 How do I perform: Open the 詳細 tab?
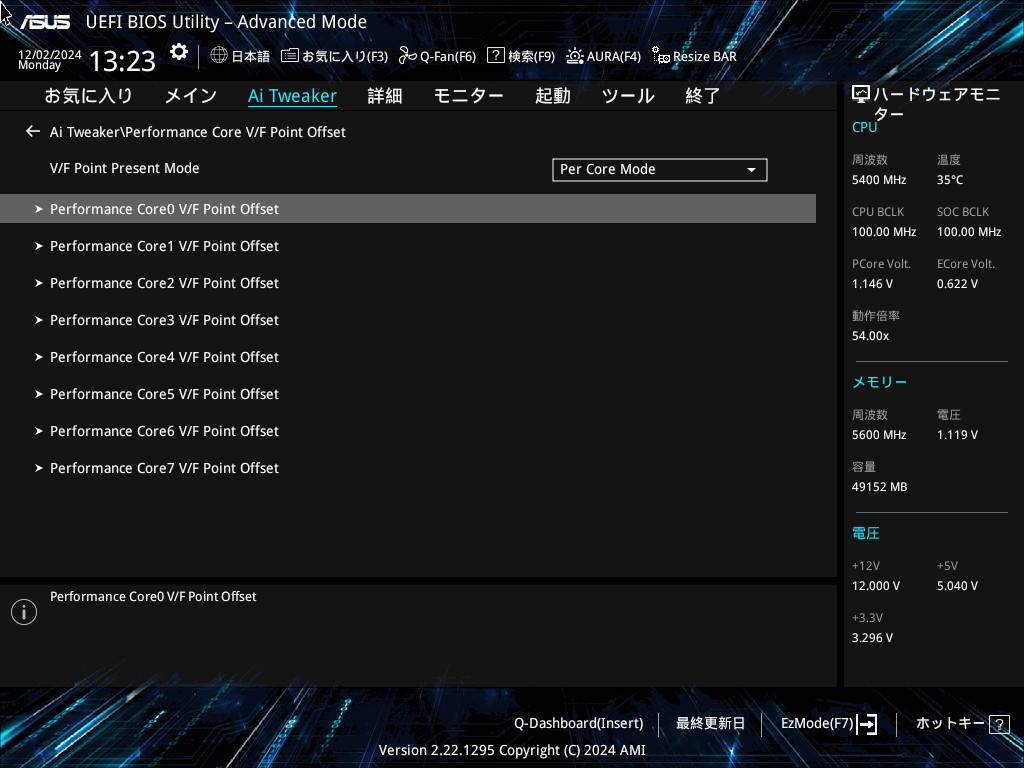click(385, 95)
